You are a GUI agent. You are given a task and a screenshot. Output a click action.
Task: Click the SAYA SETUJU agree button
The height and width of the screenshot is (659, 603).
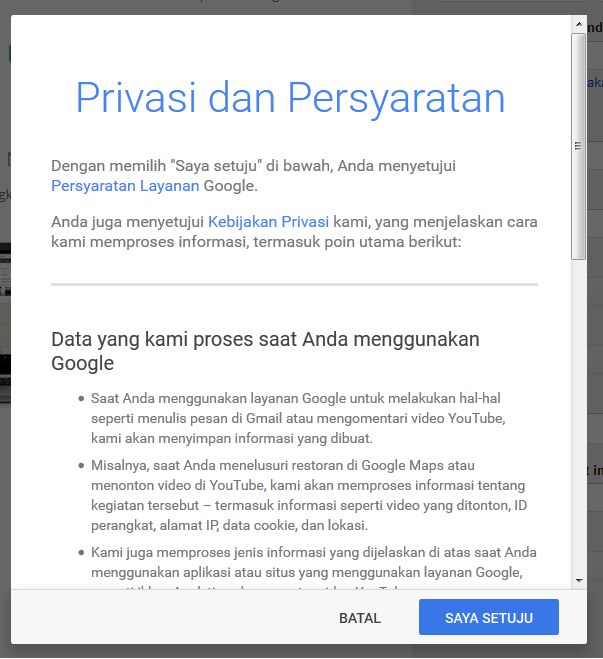[489, 617]
